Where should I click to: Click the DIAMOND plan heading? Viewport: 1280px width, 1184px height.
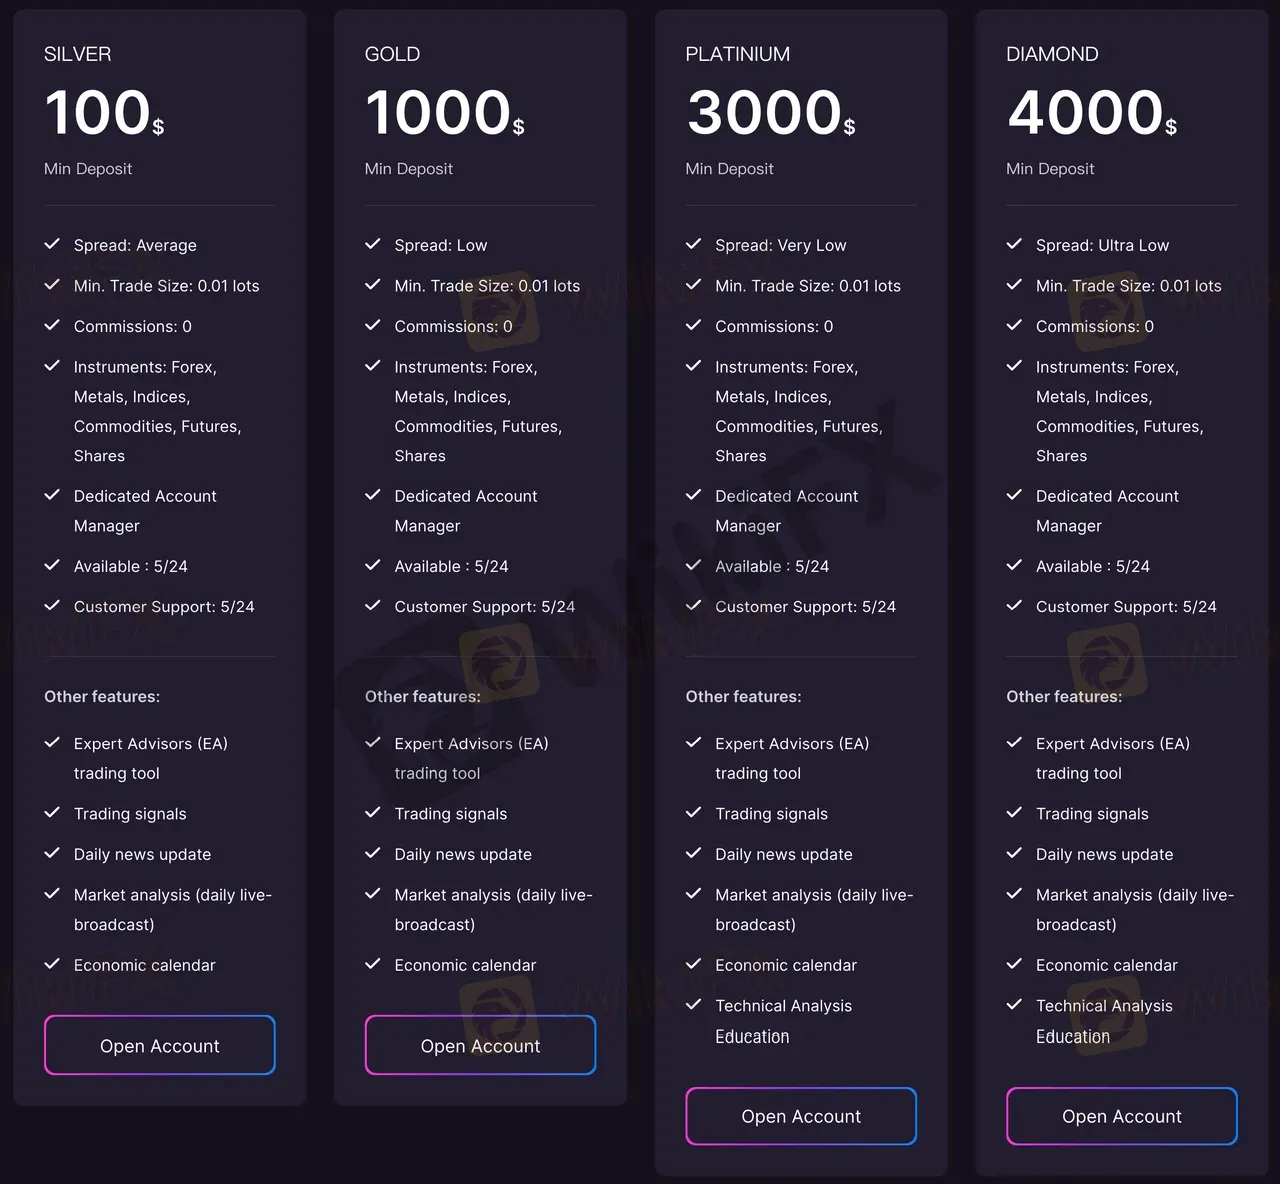(x=1052, y=54)
